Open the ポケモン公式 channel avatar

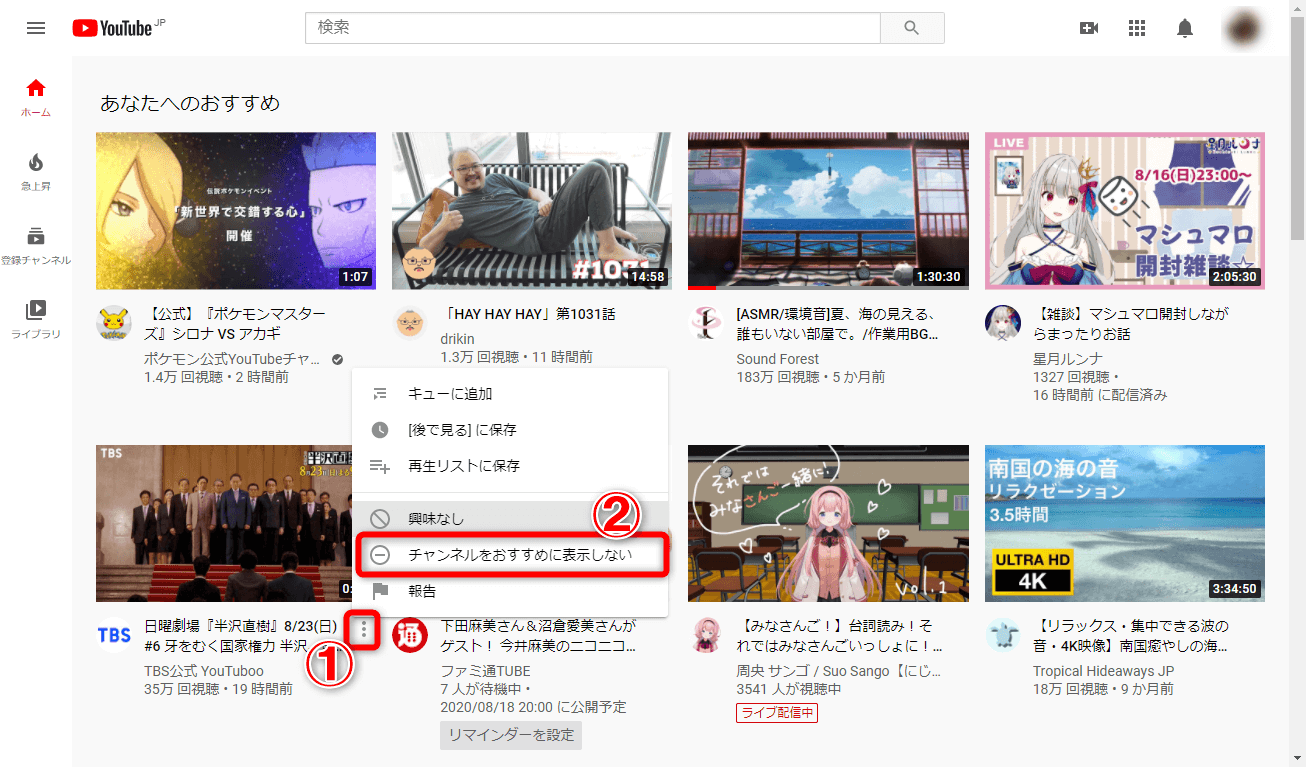click(114, 323)
